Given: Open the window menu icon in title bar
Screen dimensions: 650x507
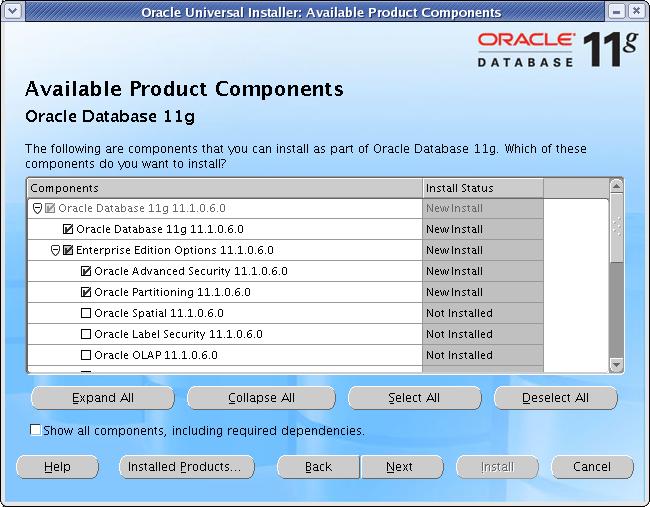Looking at the screenshot, I should pyautogui.click(x=13, y=11).
